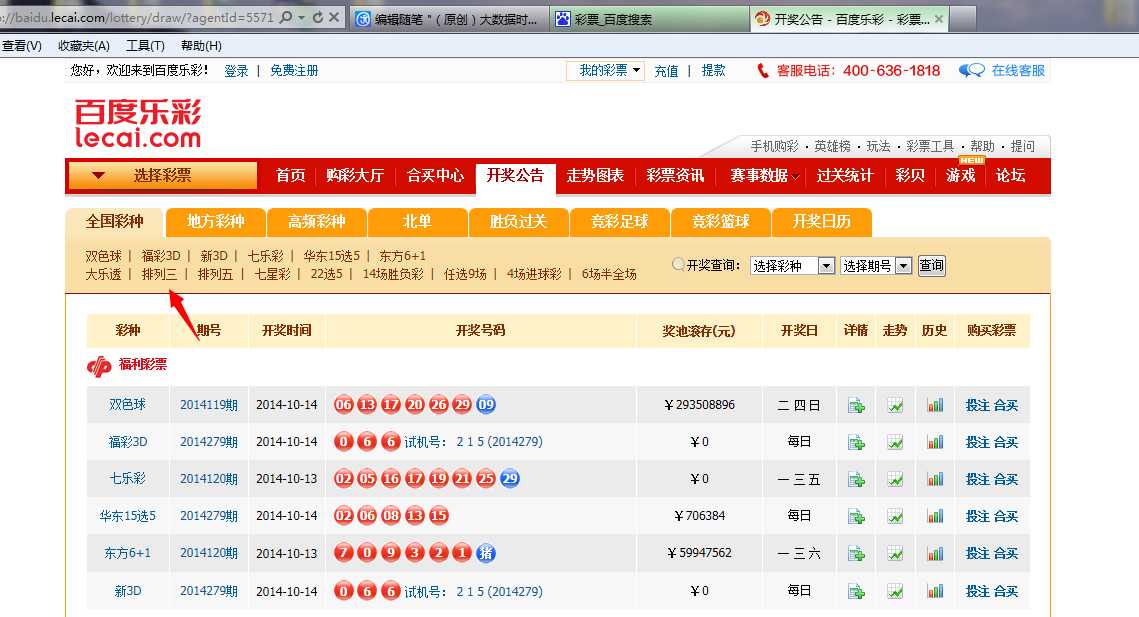Open trend chart icon for 双色球 row
This screenshot has width=1139, height=617.
click(895, 406)
